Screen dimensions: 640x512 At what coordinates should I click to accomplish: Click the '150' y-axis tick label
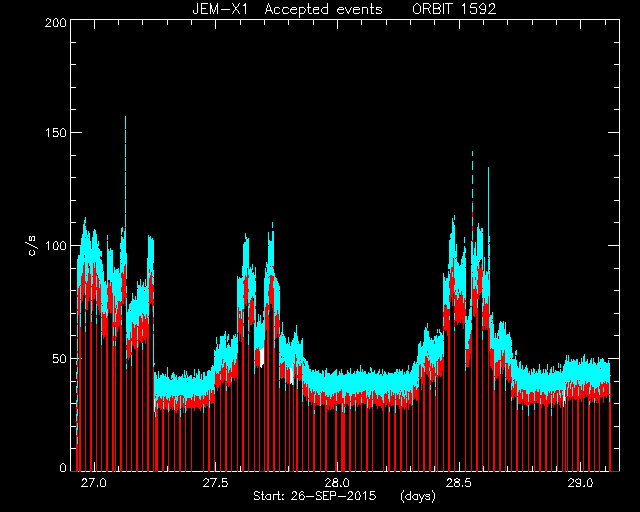tap(56, 133)
